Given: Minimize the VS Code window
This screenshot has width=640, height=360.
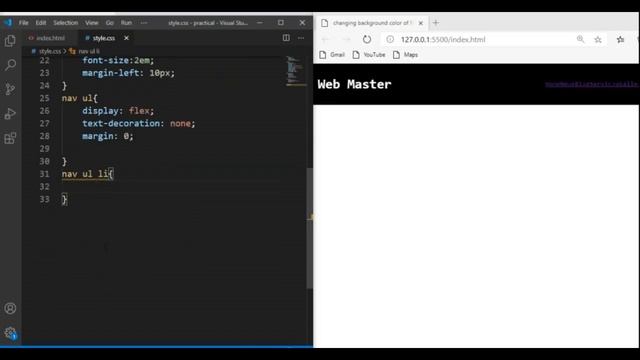Looking at the screenshot, I should pos(260,23).
